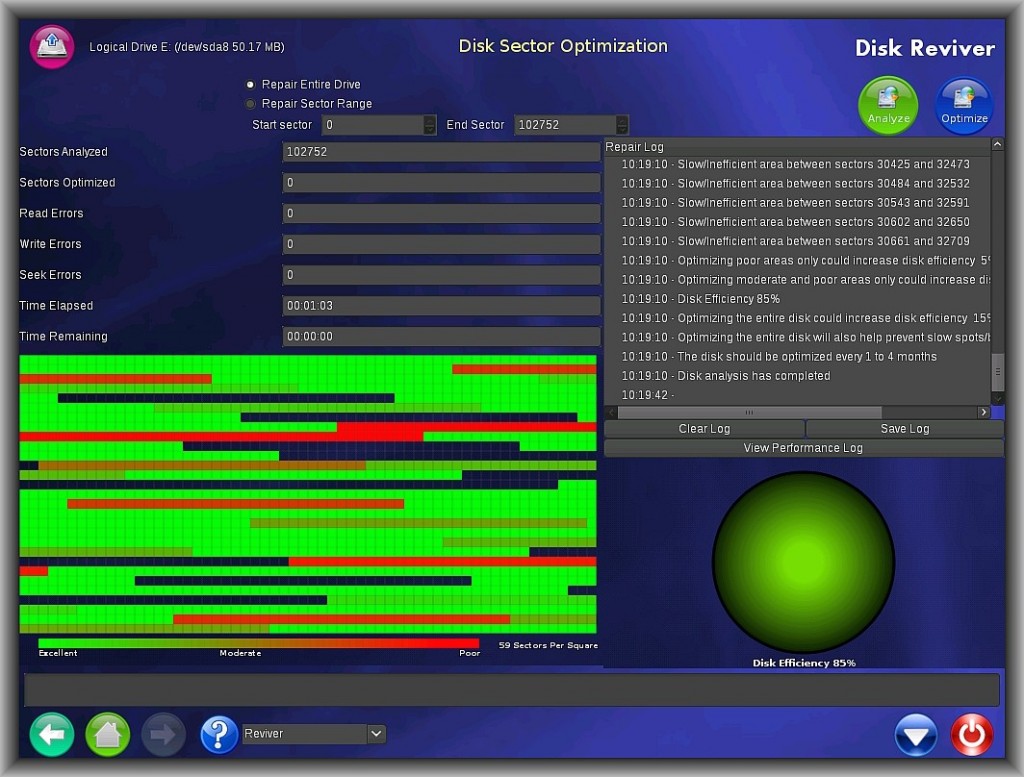This screenshot has height=777, width=1024.
Task: Click the Time Remaining field
Action: tap(441, 336)
